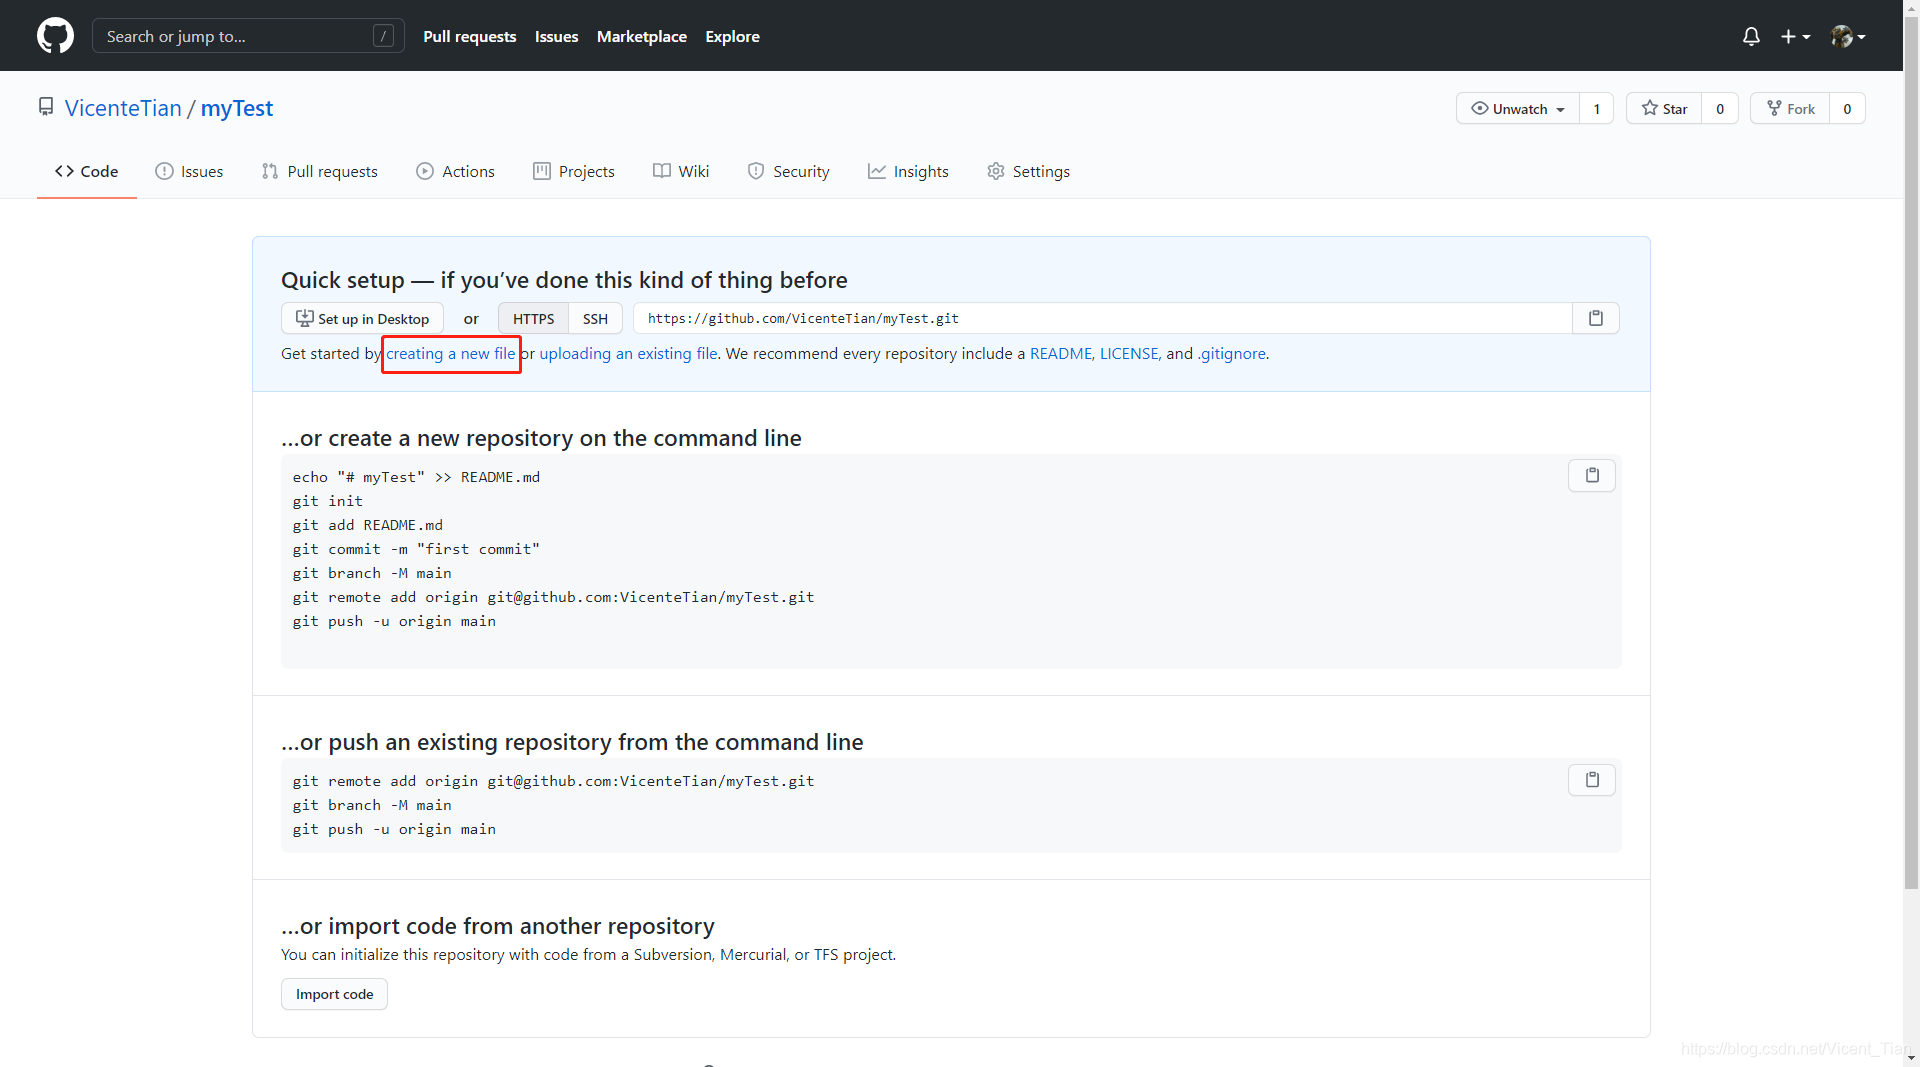Click into the Search or jump to field

pyautogui.click(x=248, y=36)
